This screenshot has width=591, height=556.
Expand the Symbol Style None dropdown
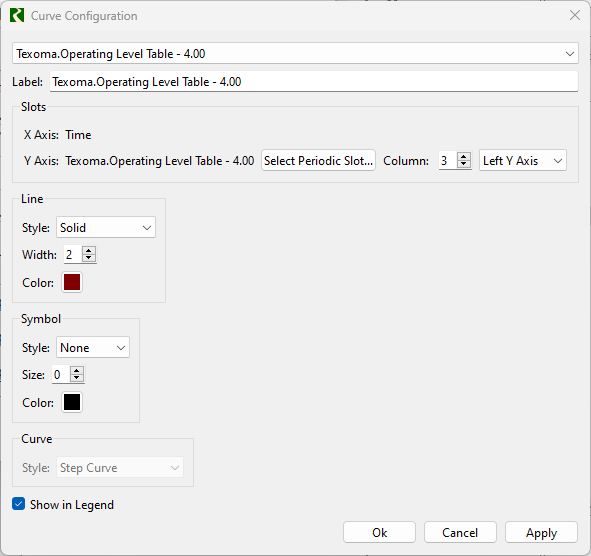(93, 347)
